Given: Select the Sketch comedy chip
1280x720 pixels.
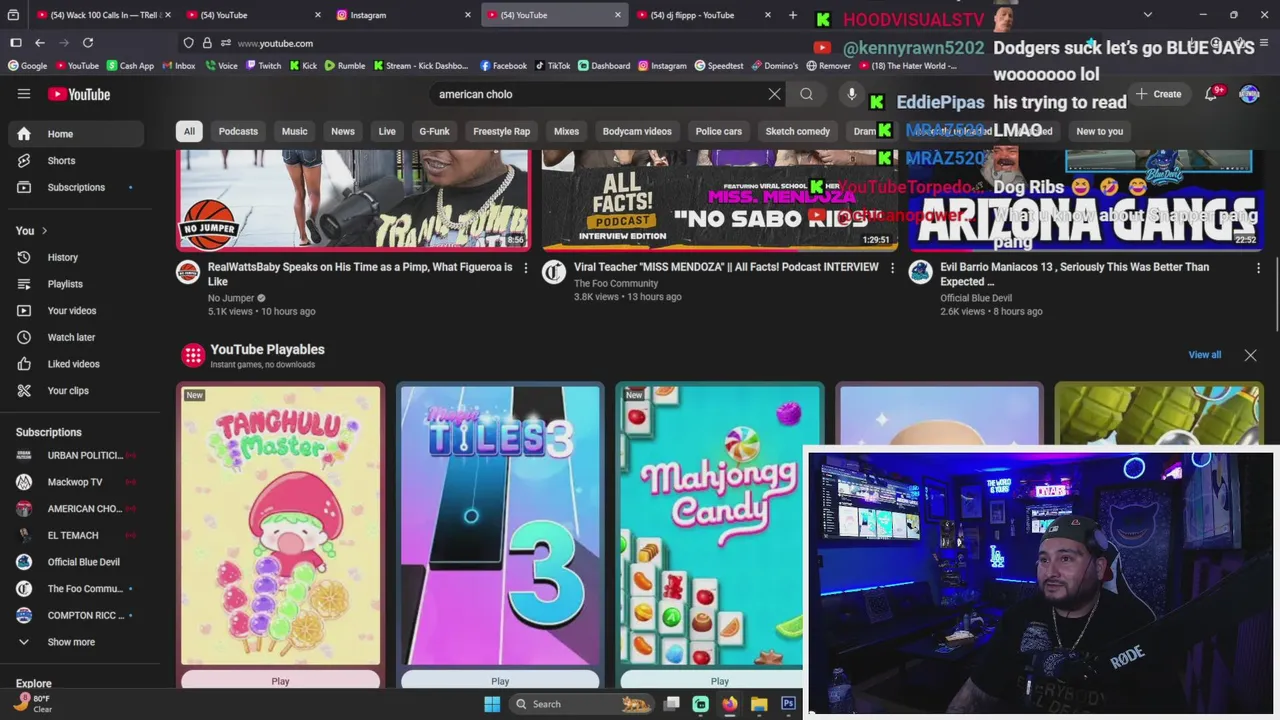Looking at the screenshot, I should click(798, 131).
